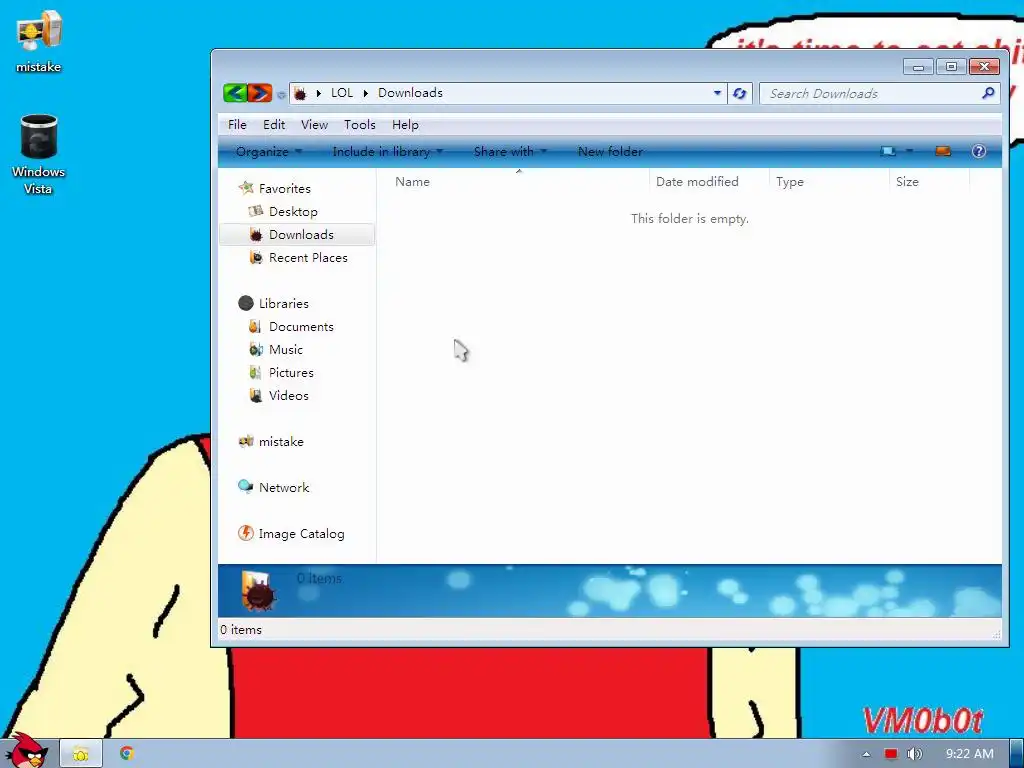Image resolution: width=1024 pixels, height=768 pixels.
Task: Click the search magnifier icon
Action: [988, 93]
